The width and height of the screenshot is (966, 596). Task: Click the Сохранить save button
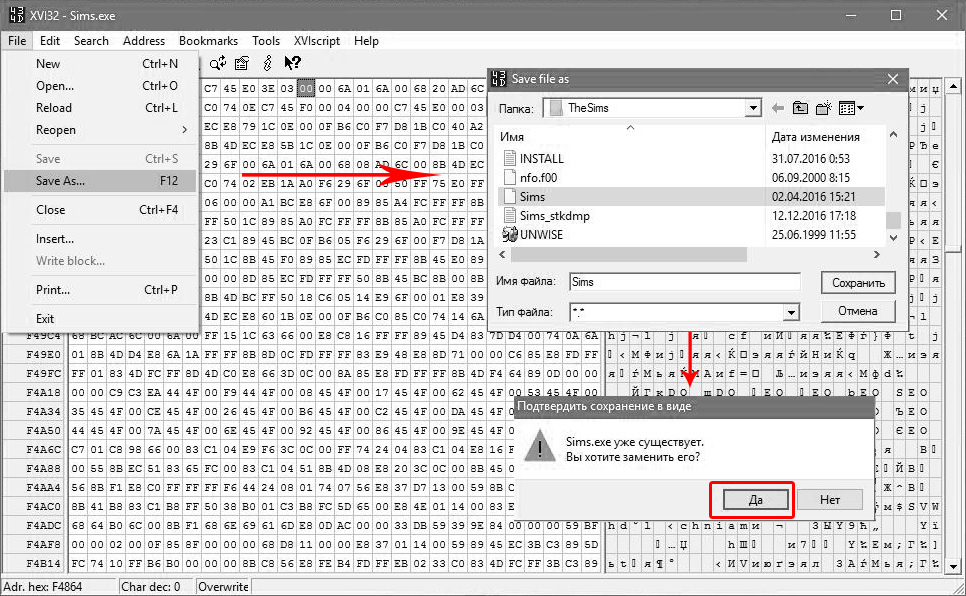(x=858, y=283)
